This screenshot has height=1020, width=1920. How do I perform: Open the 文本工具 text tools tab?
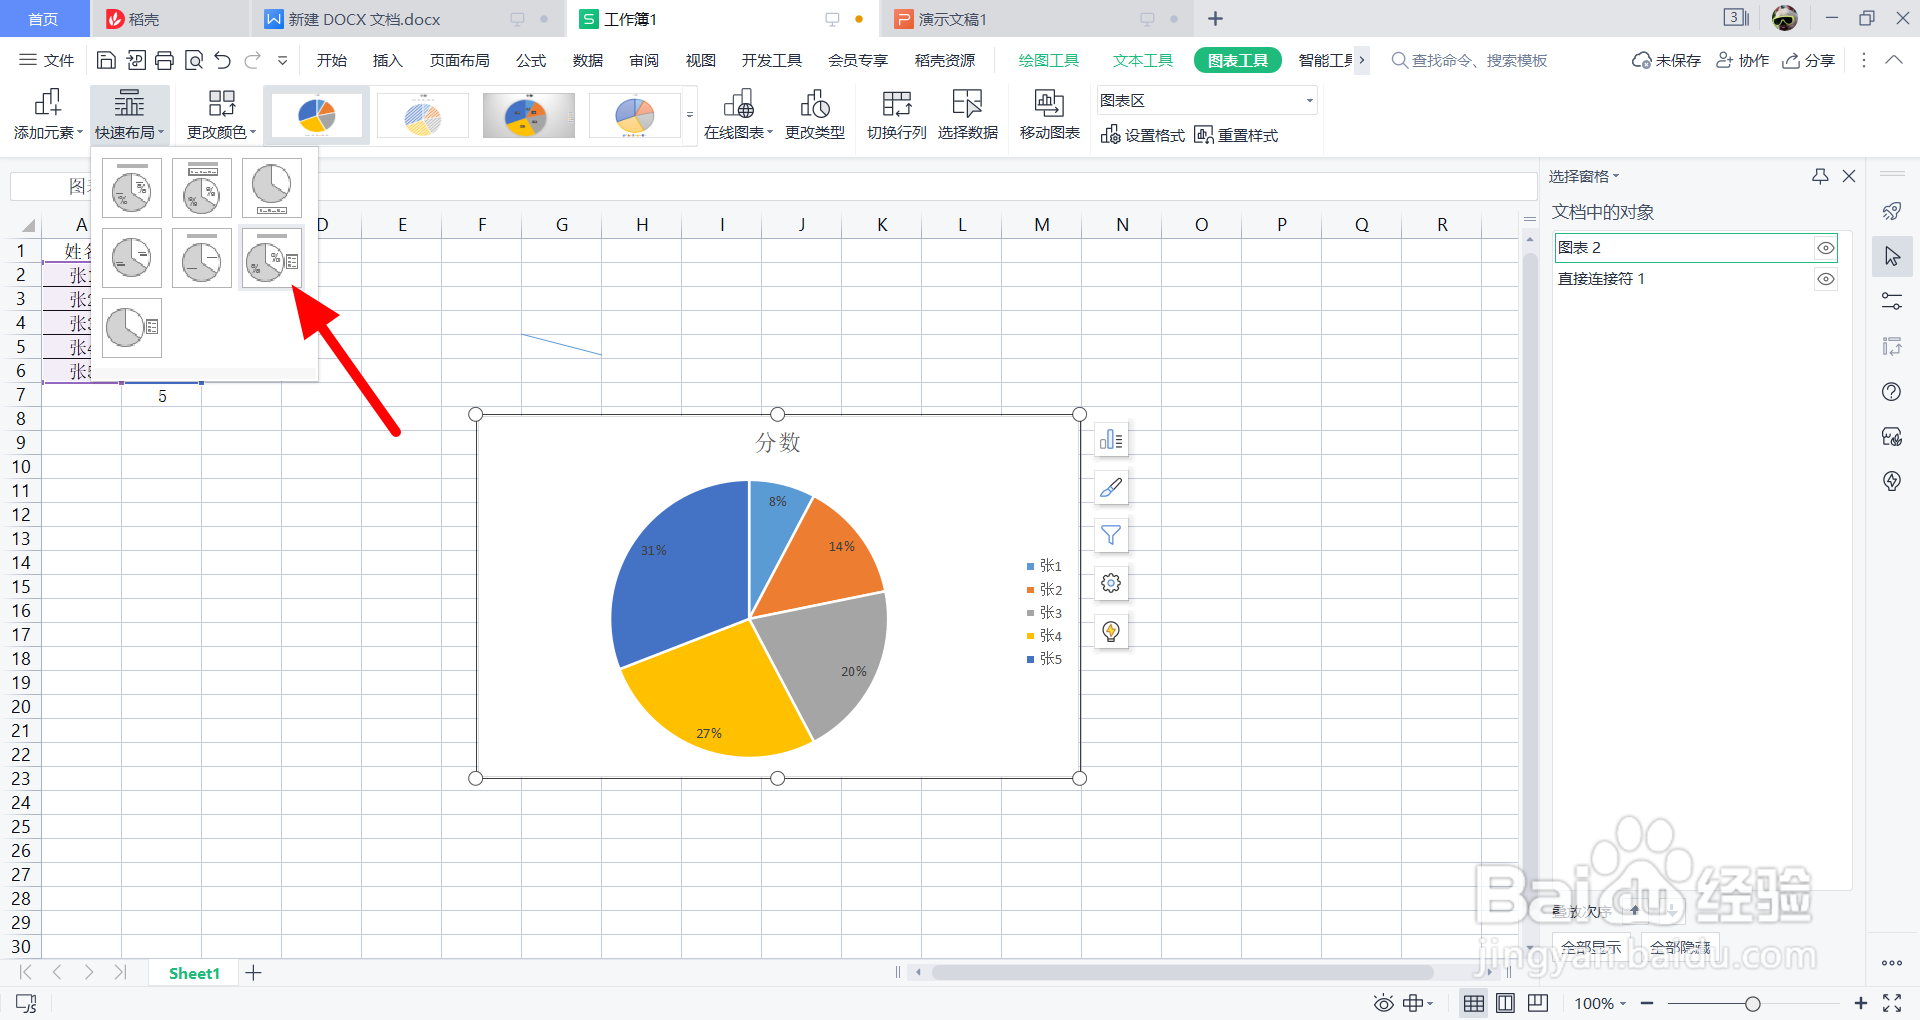[1143, 60]
